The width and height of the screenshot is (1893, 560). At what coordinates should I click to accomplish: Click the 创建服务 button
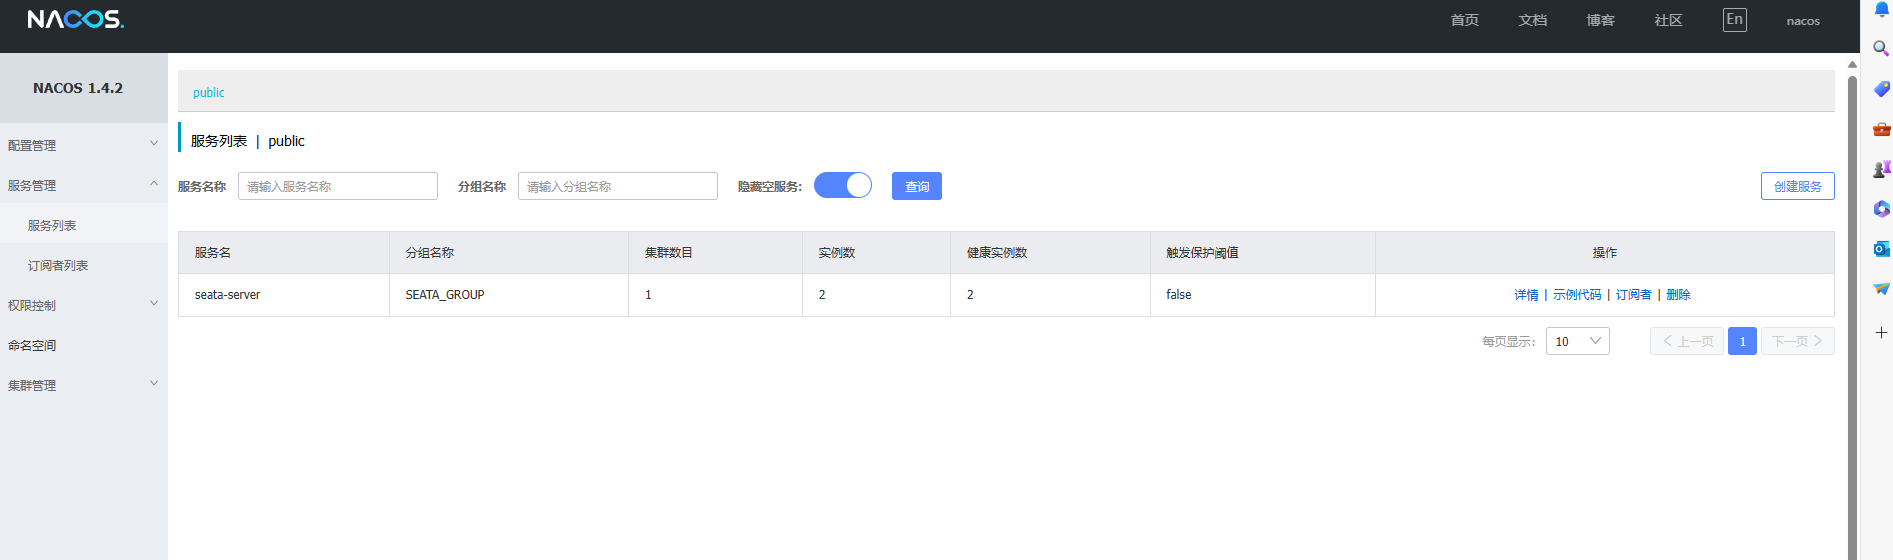coord(1798,186)
